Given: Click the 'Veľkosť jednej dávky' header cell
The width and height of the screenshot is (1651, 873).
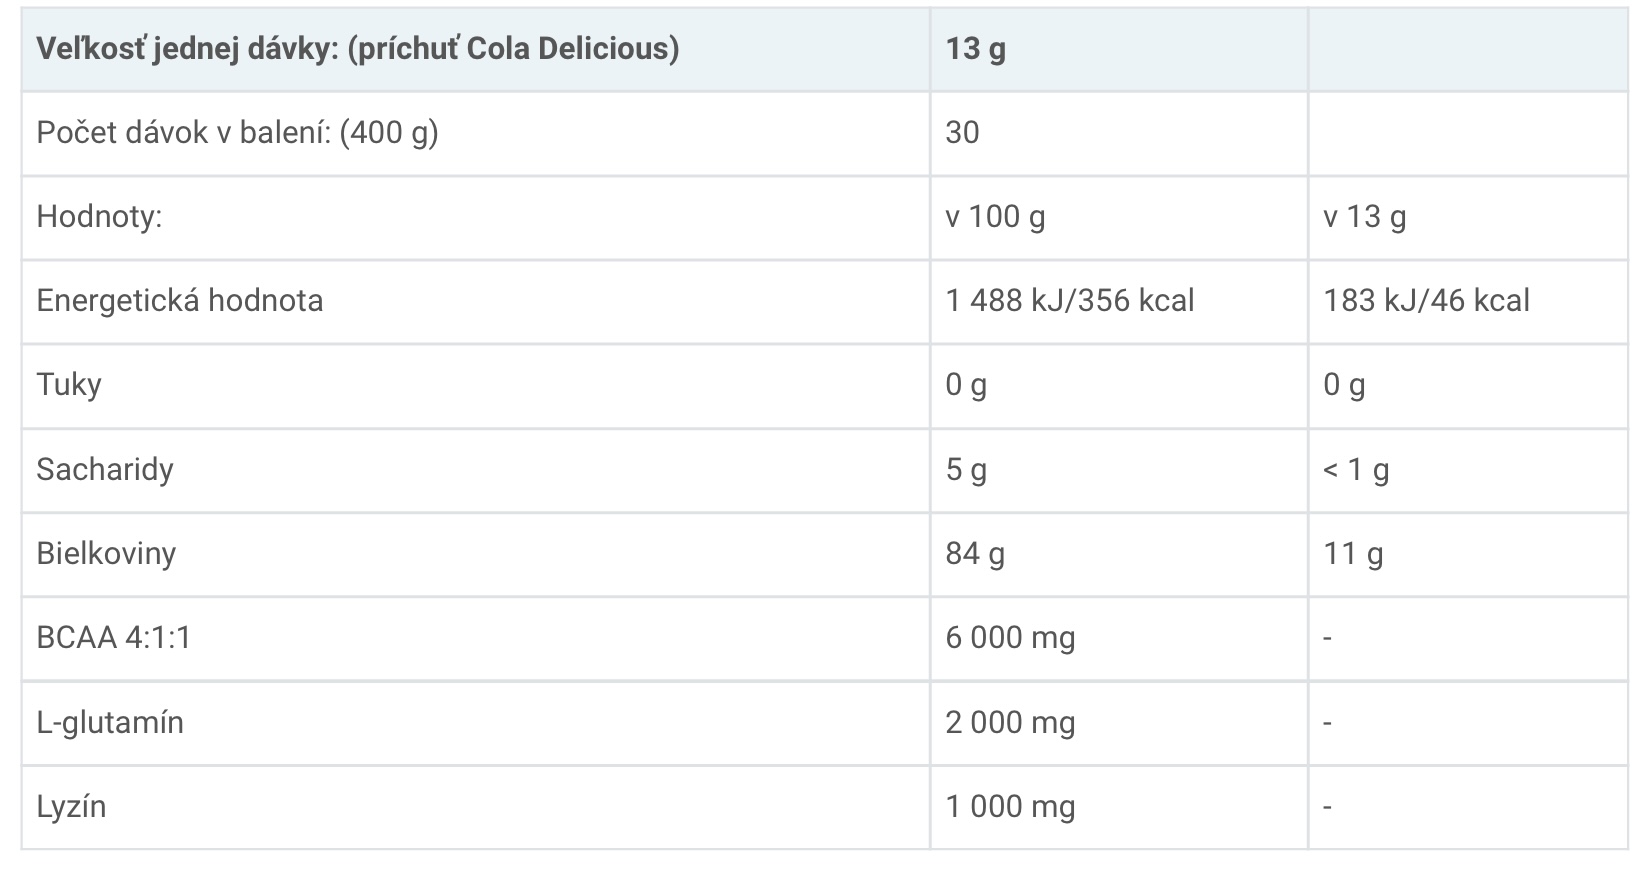Looking at the screenshot, I should (x=476, y=49).
